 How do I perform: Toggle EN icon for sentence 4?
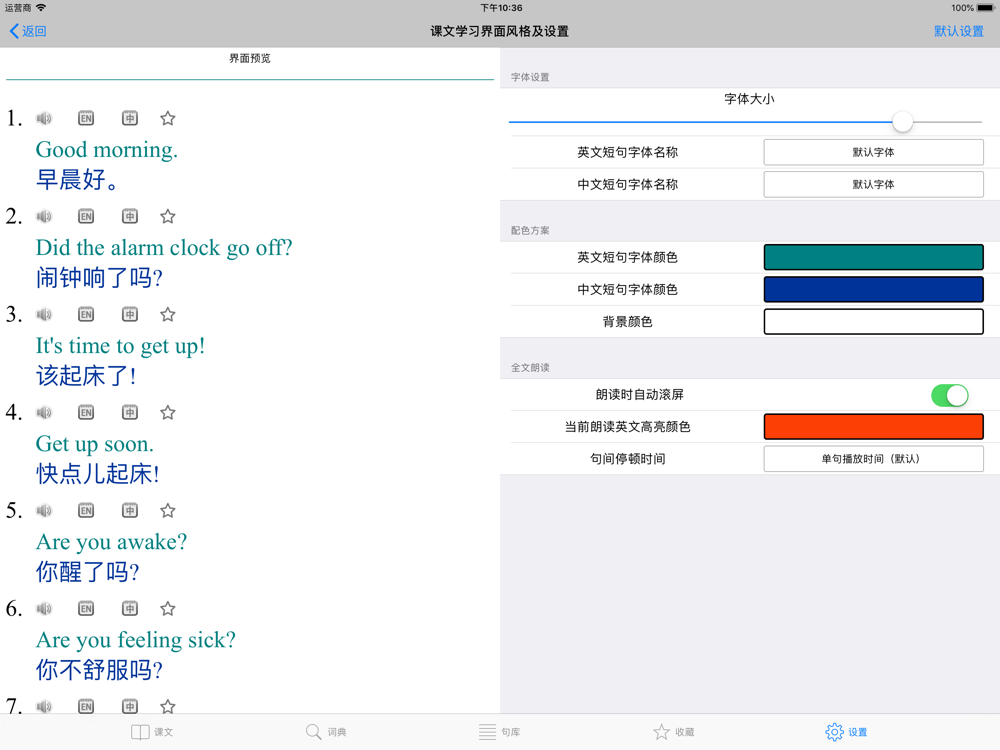click(x=86, y=413)
